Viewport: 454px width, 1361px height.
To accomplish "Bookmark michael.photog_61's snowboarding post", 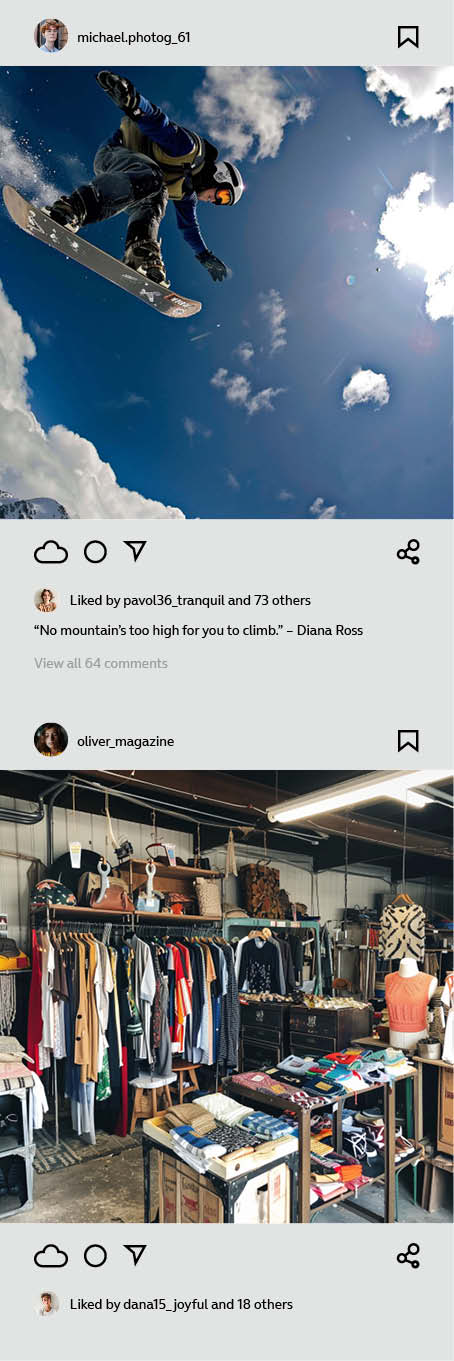I will (408, 37).
